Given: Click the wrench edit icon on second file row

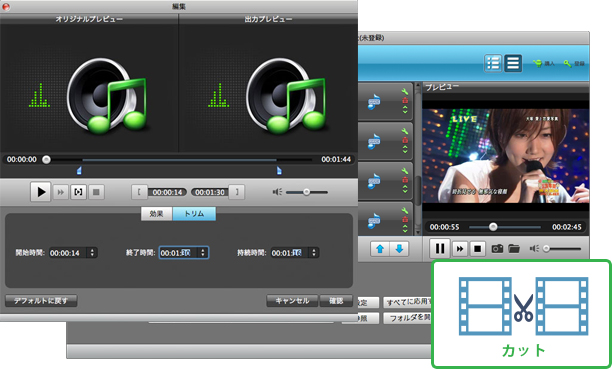Looking at the screenshot, I should tap(405, 132).
